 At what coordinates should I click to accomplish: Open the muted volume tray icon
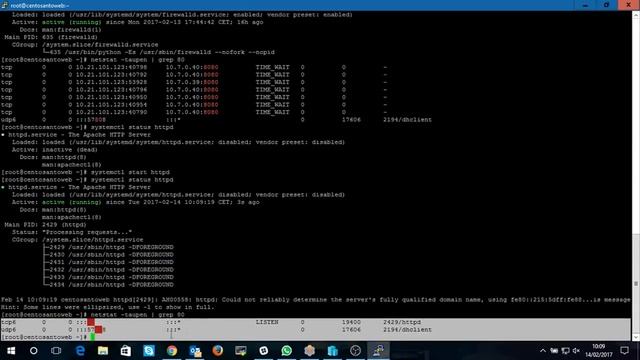576,351
